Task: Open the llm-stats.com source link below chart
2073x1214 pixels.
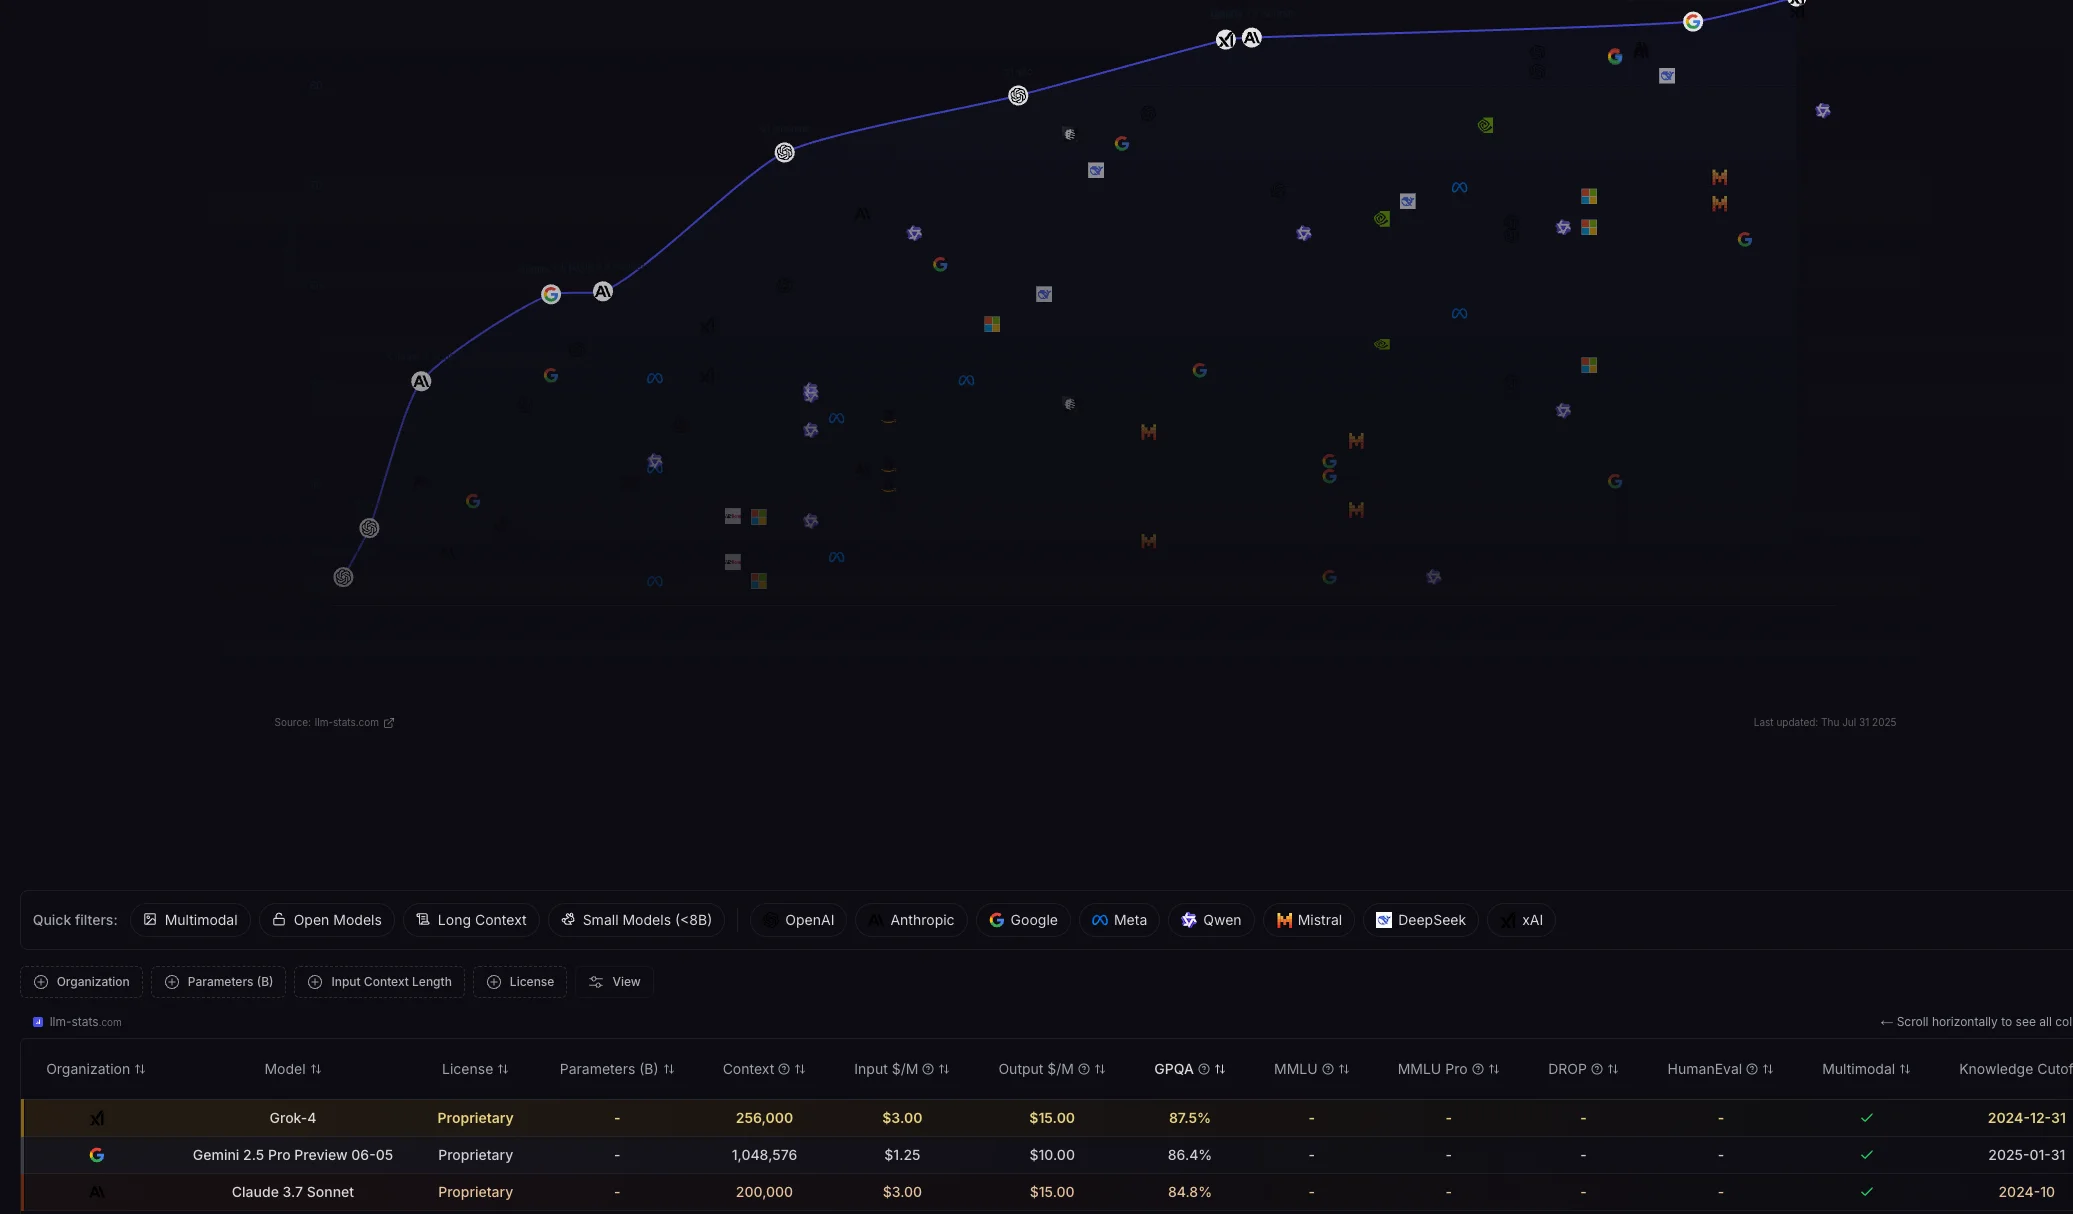Action: (x=346, y=723)
